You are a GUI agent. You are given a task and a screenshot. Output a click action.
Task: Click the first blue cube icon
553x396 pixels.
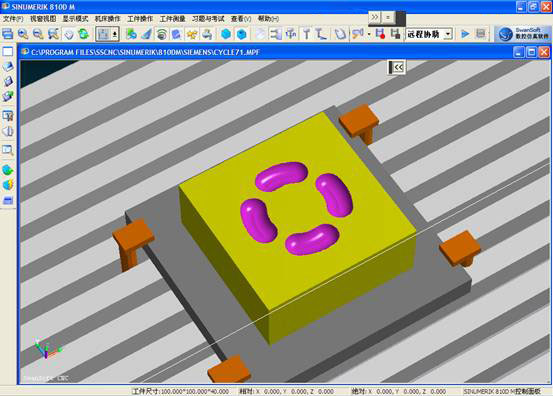[226, 34]
